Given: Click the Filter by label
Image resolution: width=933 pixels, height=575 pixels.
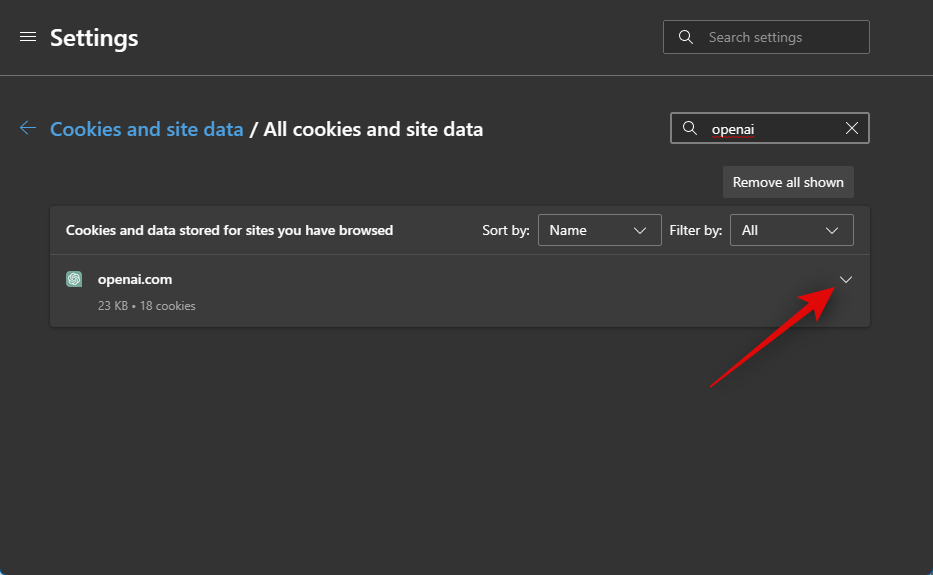Looking at the screenshot, I should [696, 230].
